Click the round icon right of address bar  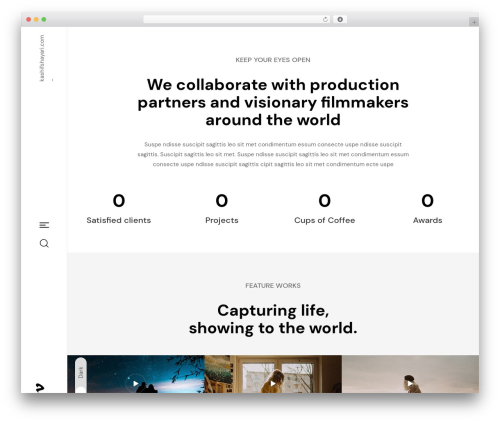pyautogui.click(x=340, y=20)
